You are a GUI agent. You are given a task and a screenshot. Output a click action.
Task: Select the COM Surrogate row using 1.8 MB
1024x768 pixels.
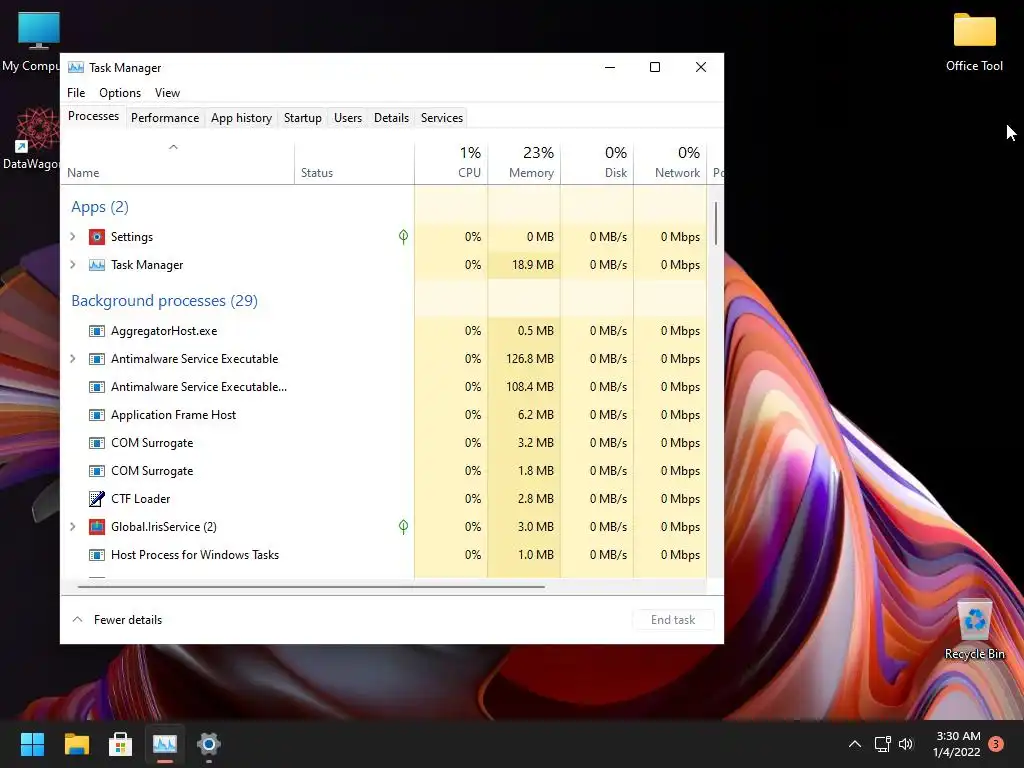pyautogui.click(x=384, y=472)
